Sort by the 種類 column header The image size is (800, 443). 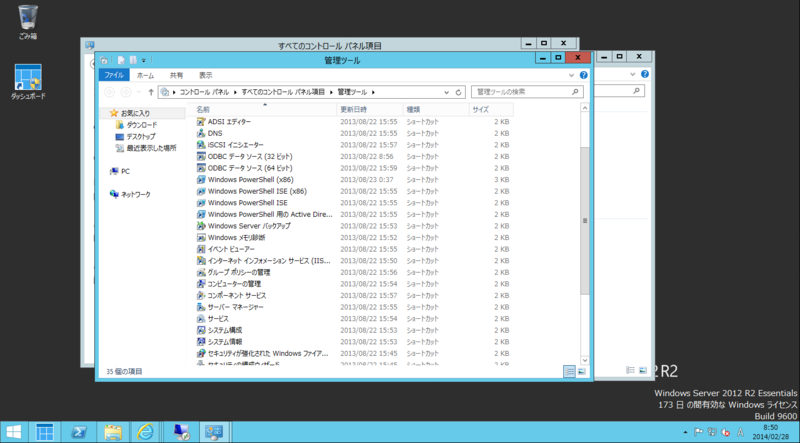point(436,109)
